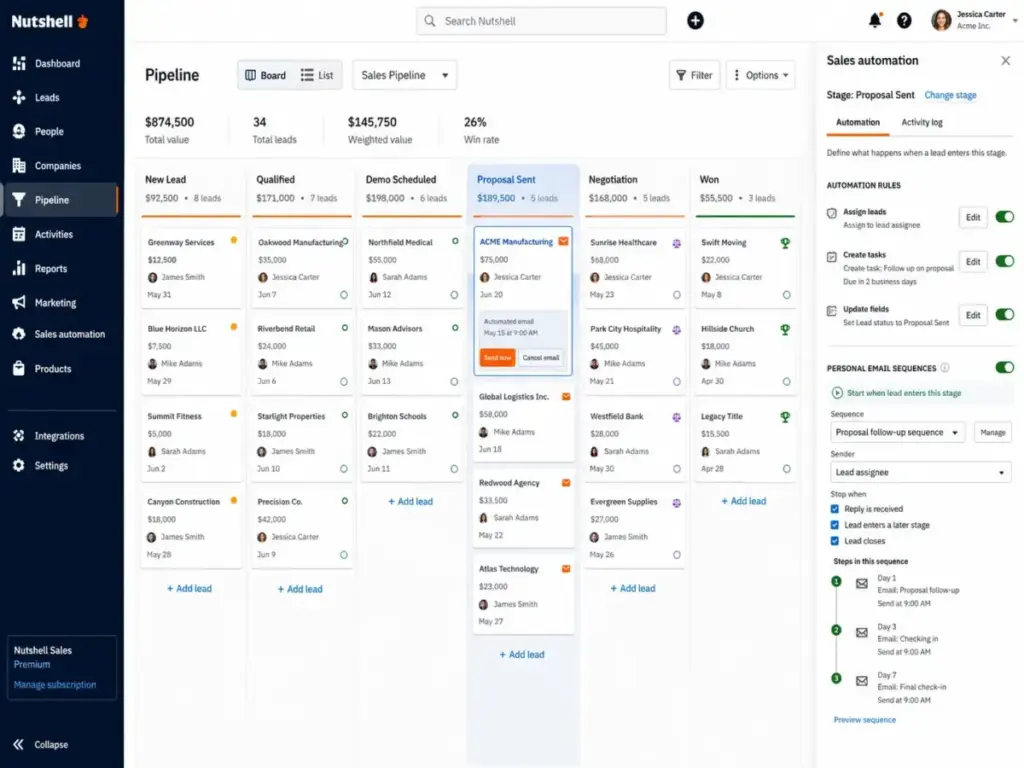Image resolution: width=1024 pixels, height=768 pixels.
Task: Uncheck Reply is received checkbox
Action: pyautogui.click(x=835, y=509)
